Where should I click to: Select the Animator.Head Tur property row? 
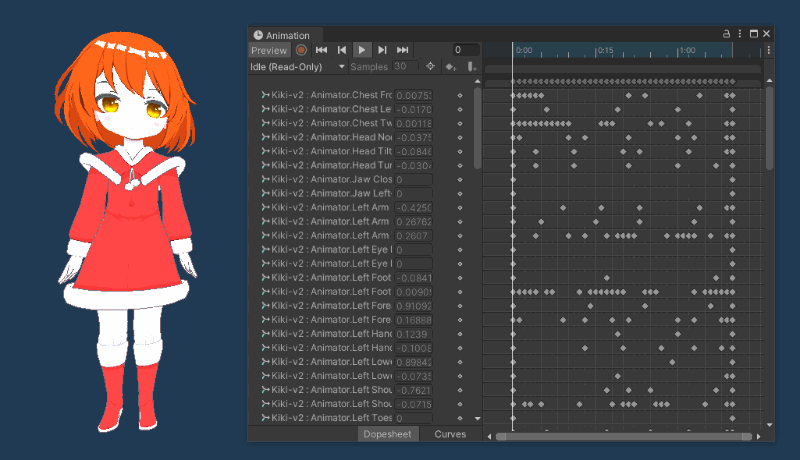[x=361, y=165]
